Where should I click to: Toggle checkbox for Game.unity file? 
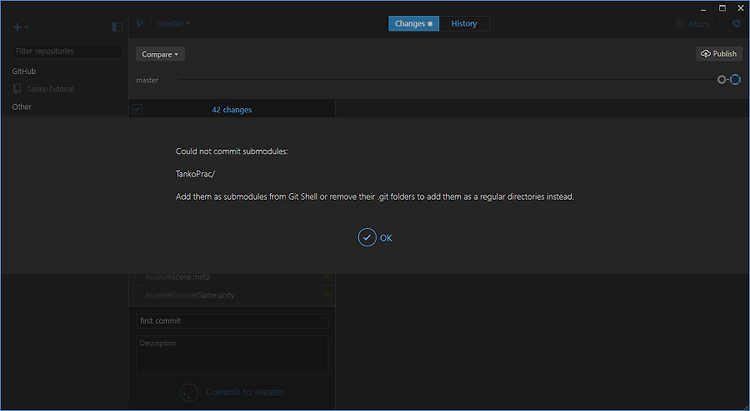(x=137, y=295)
